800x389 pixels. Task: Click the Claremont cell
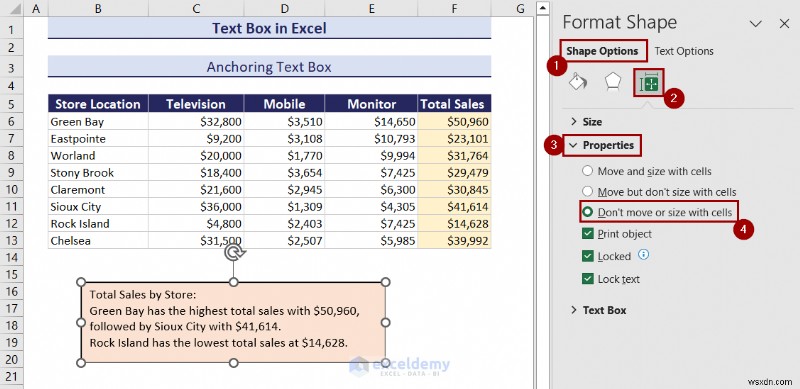click(x=98, y=189)
